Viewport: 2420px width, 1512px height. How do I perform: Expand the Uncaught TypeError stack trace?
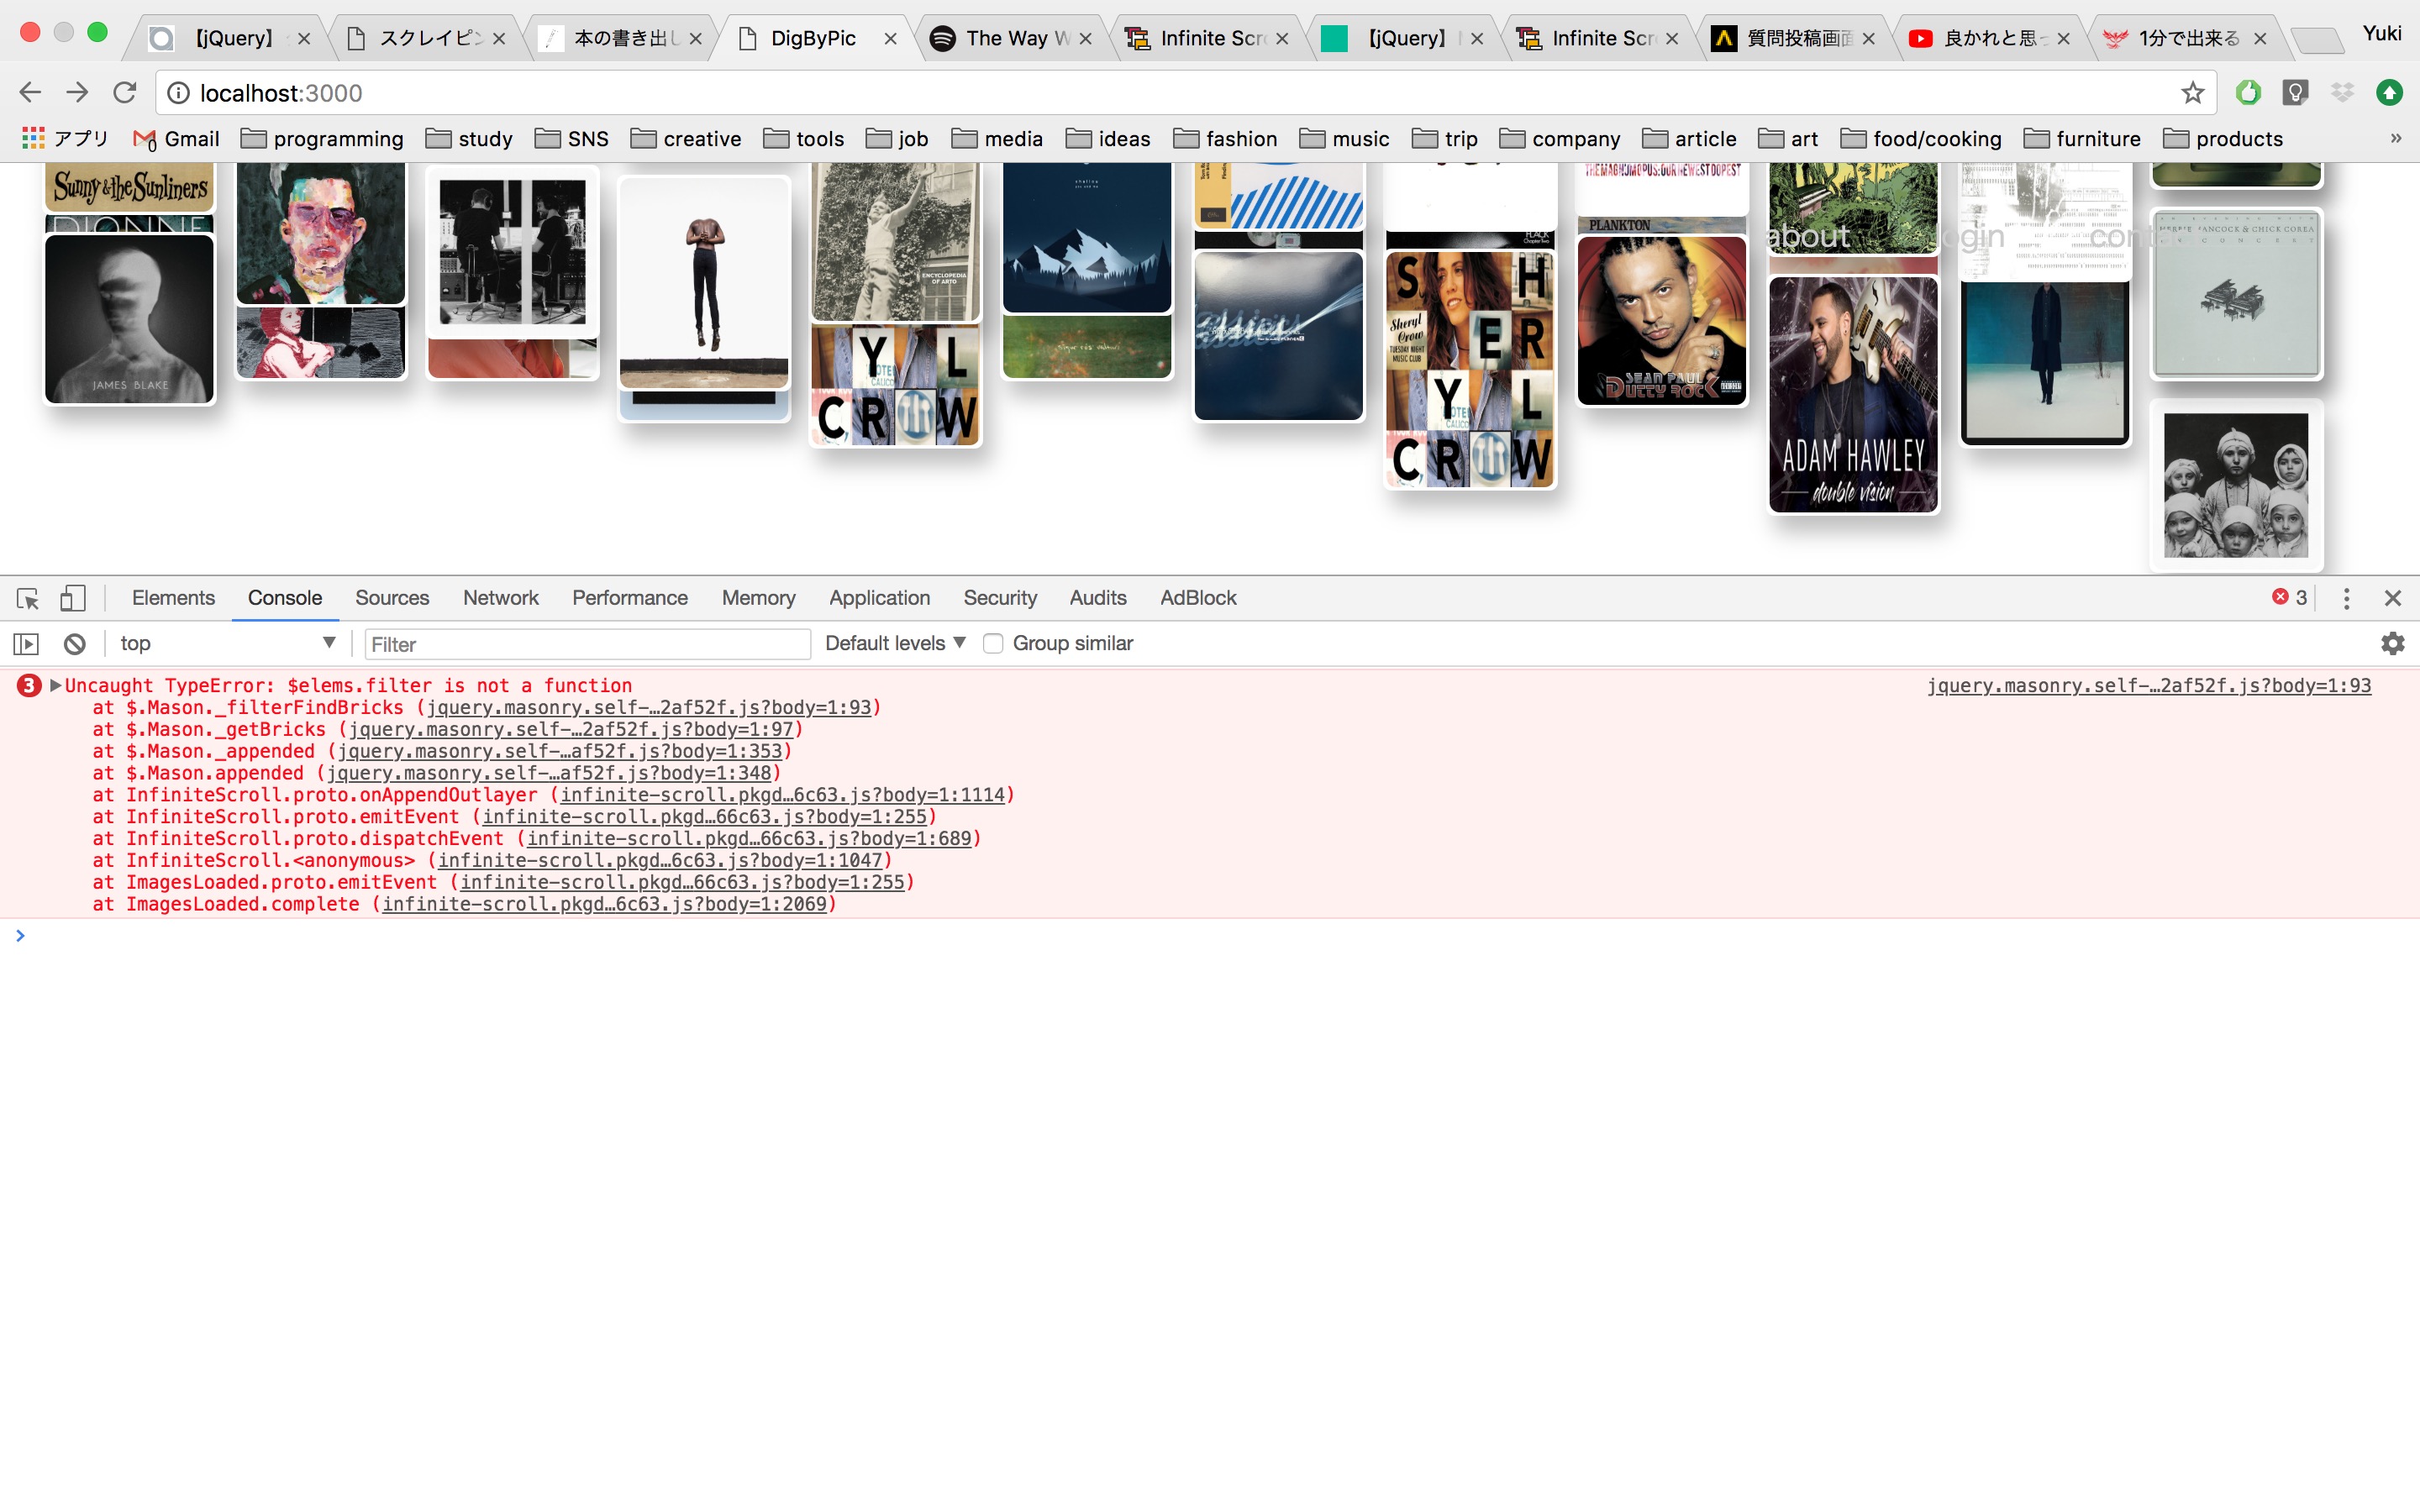[x=56, y=685]
